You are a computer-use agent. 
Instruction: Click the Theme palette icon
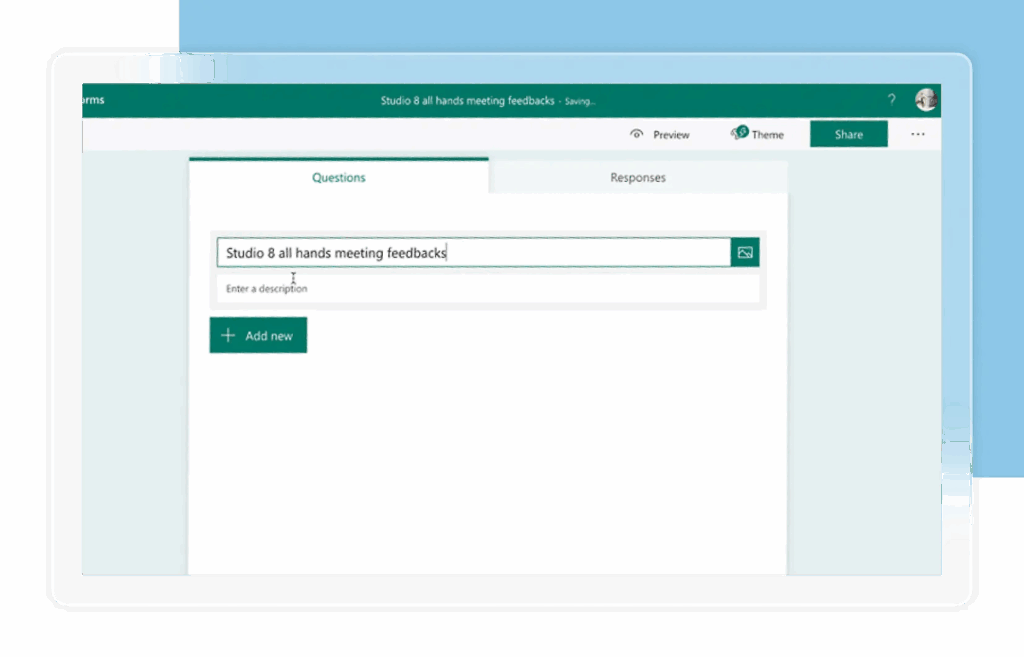(x=738, y=134)
